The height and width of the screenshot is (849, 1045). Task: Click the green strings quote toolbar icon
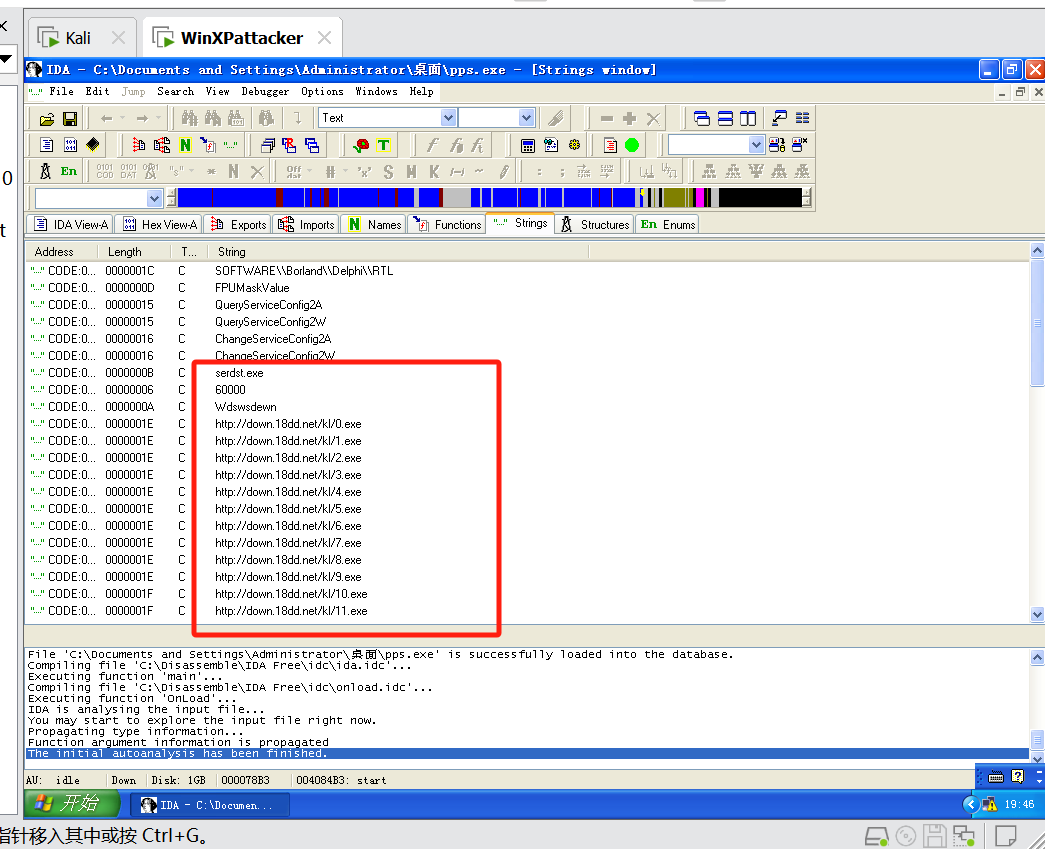tap(231, 145)
